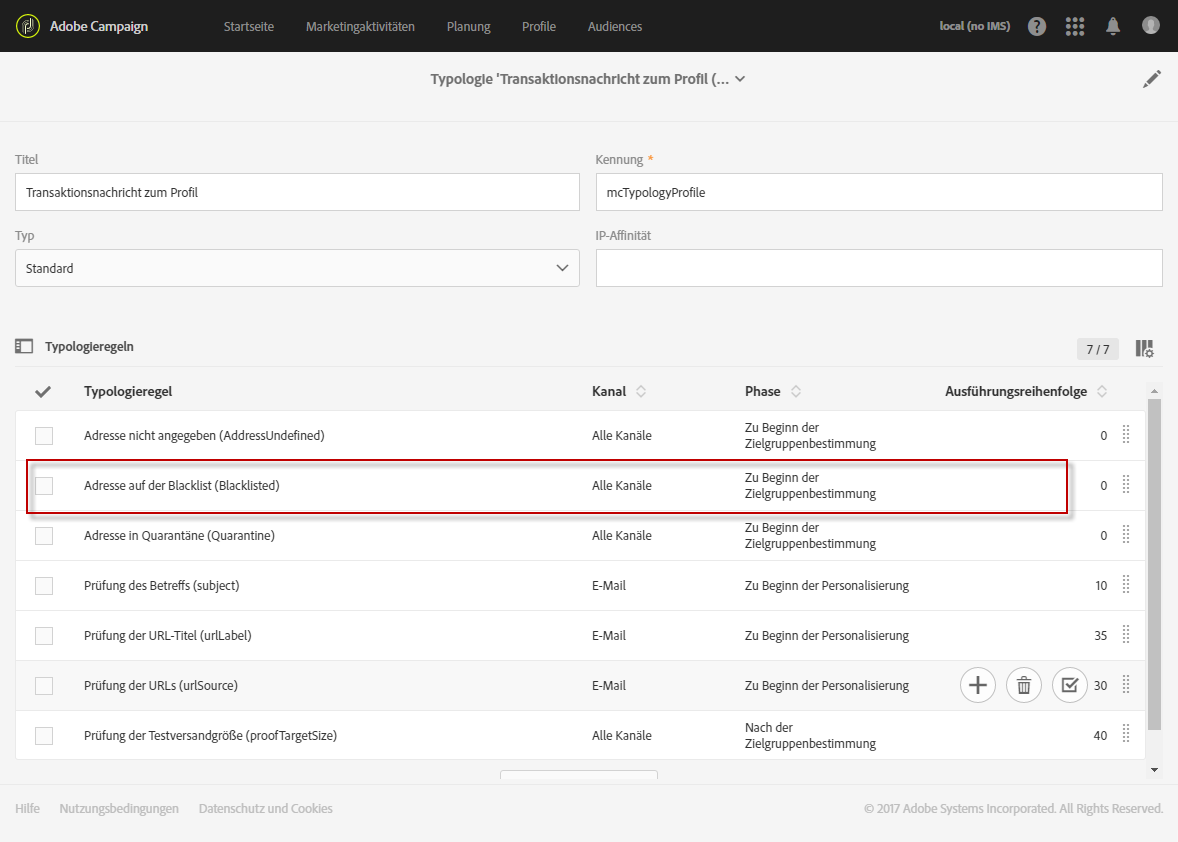Viewport: 1178px width, 842px height.
Task: Open the user profile avatar
Action: (1151, 26)
